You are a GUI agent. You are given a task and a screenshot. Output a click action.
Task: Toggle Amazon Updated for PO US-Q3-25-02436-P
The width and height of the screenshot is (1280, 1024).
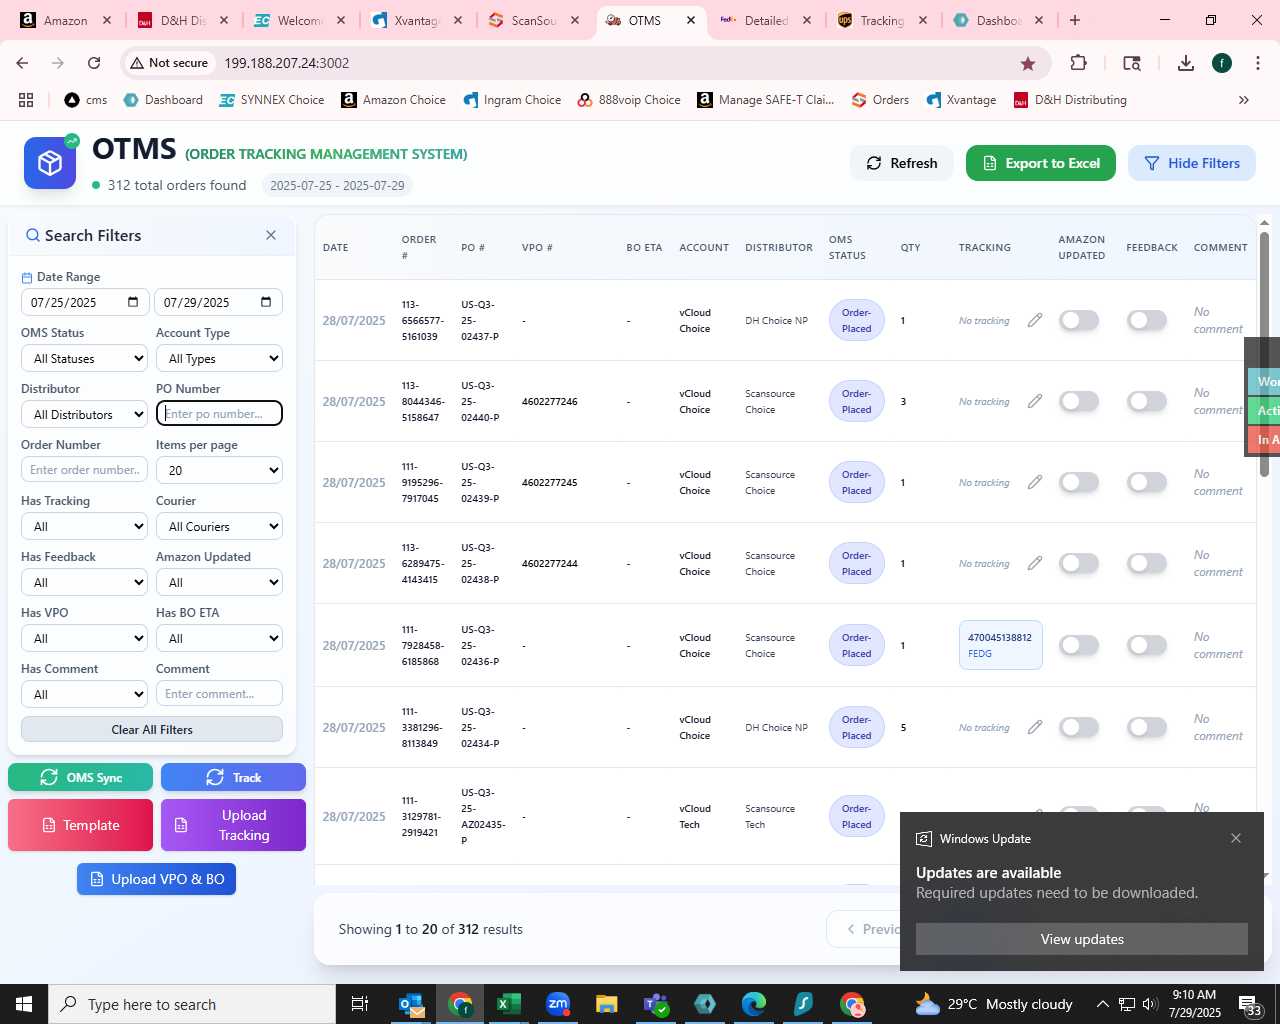tap(1079, 645)
